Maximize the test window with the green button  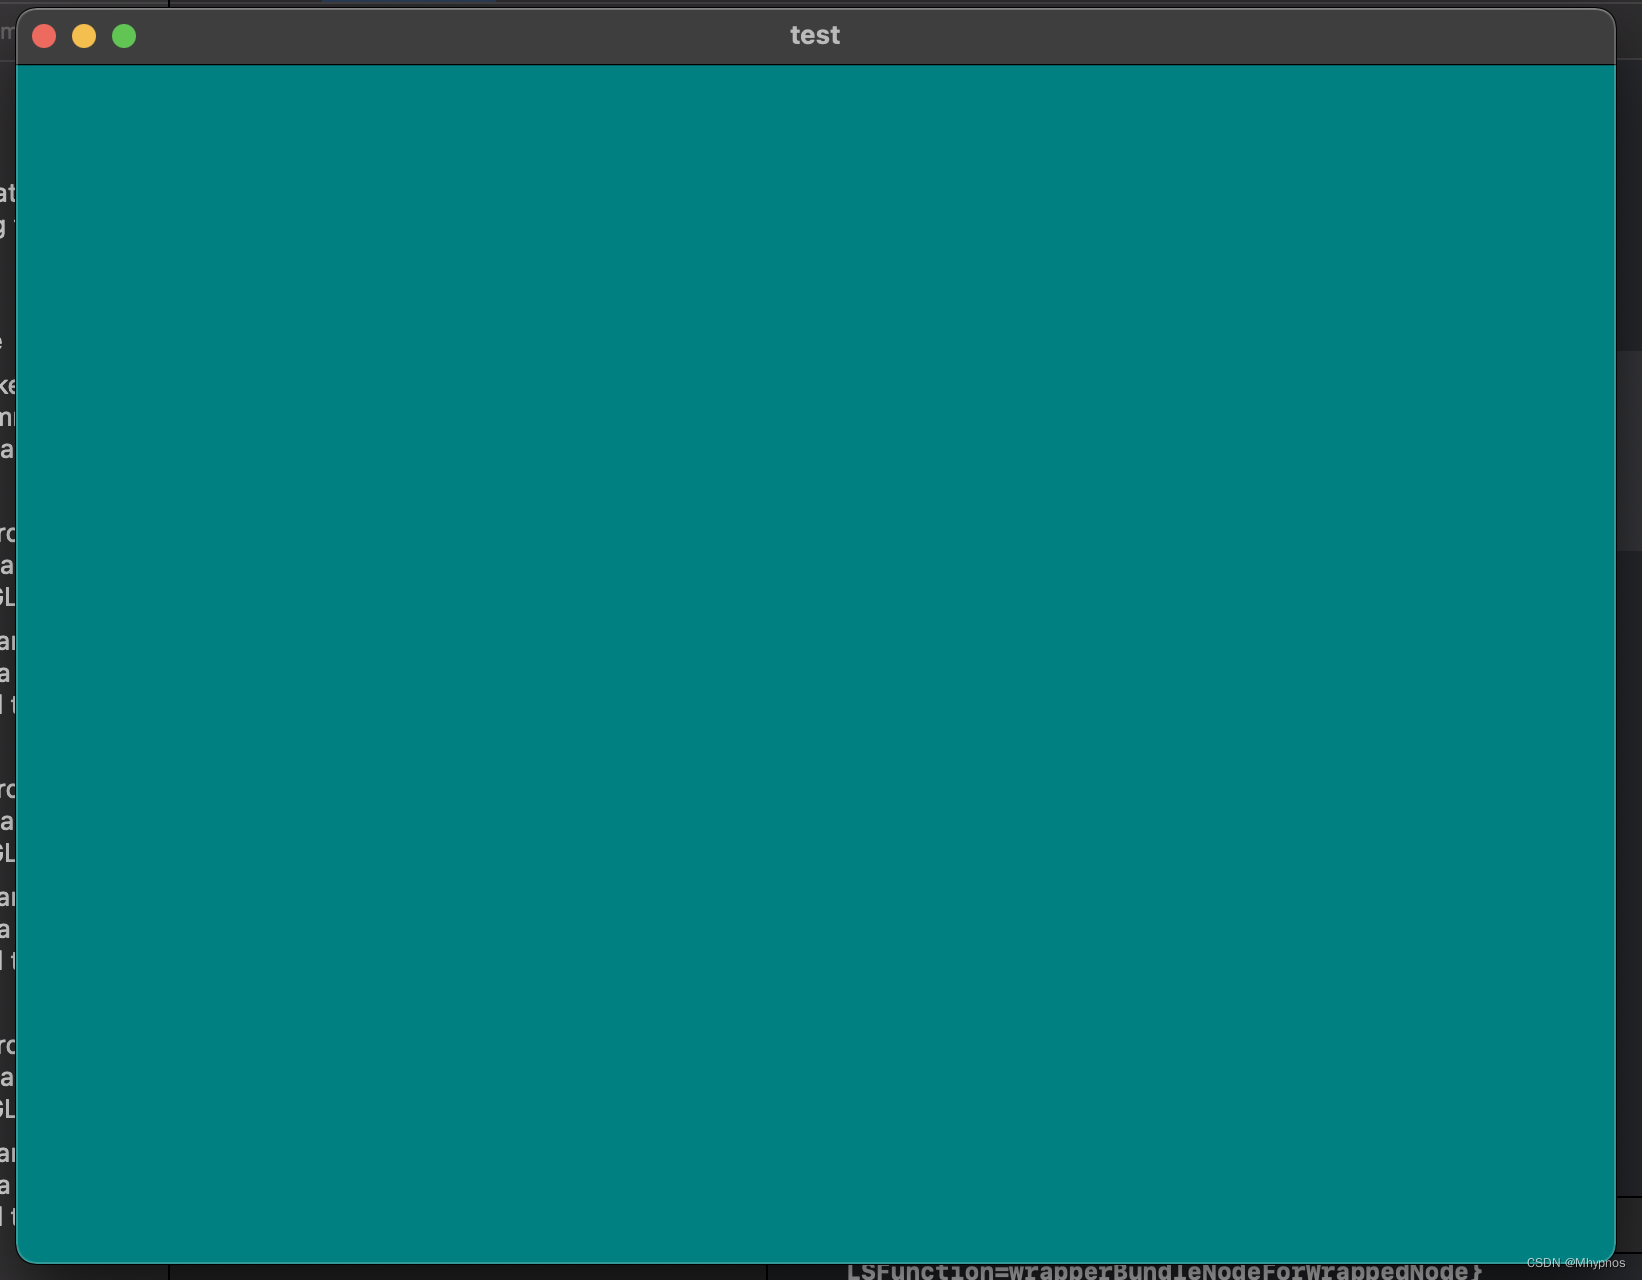pos(124,36)
